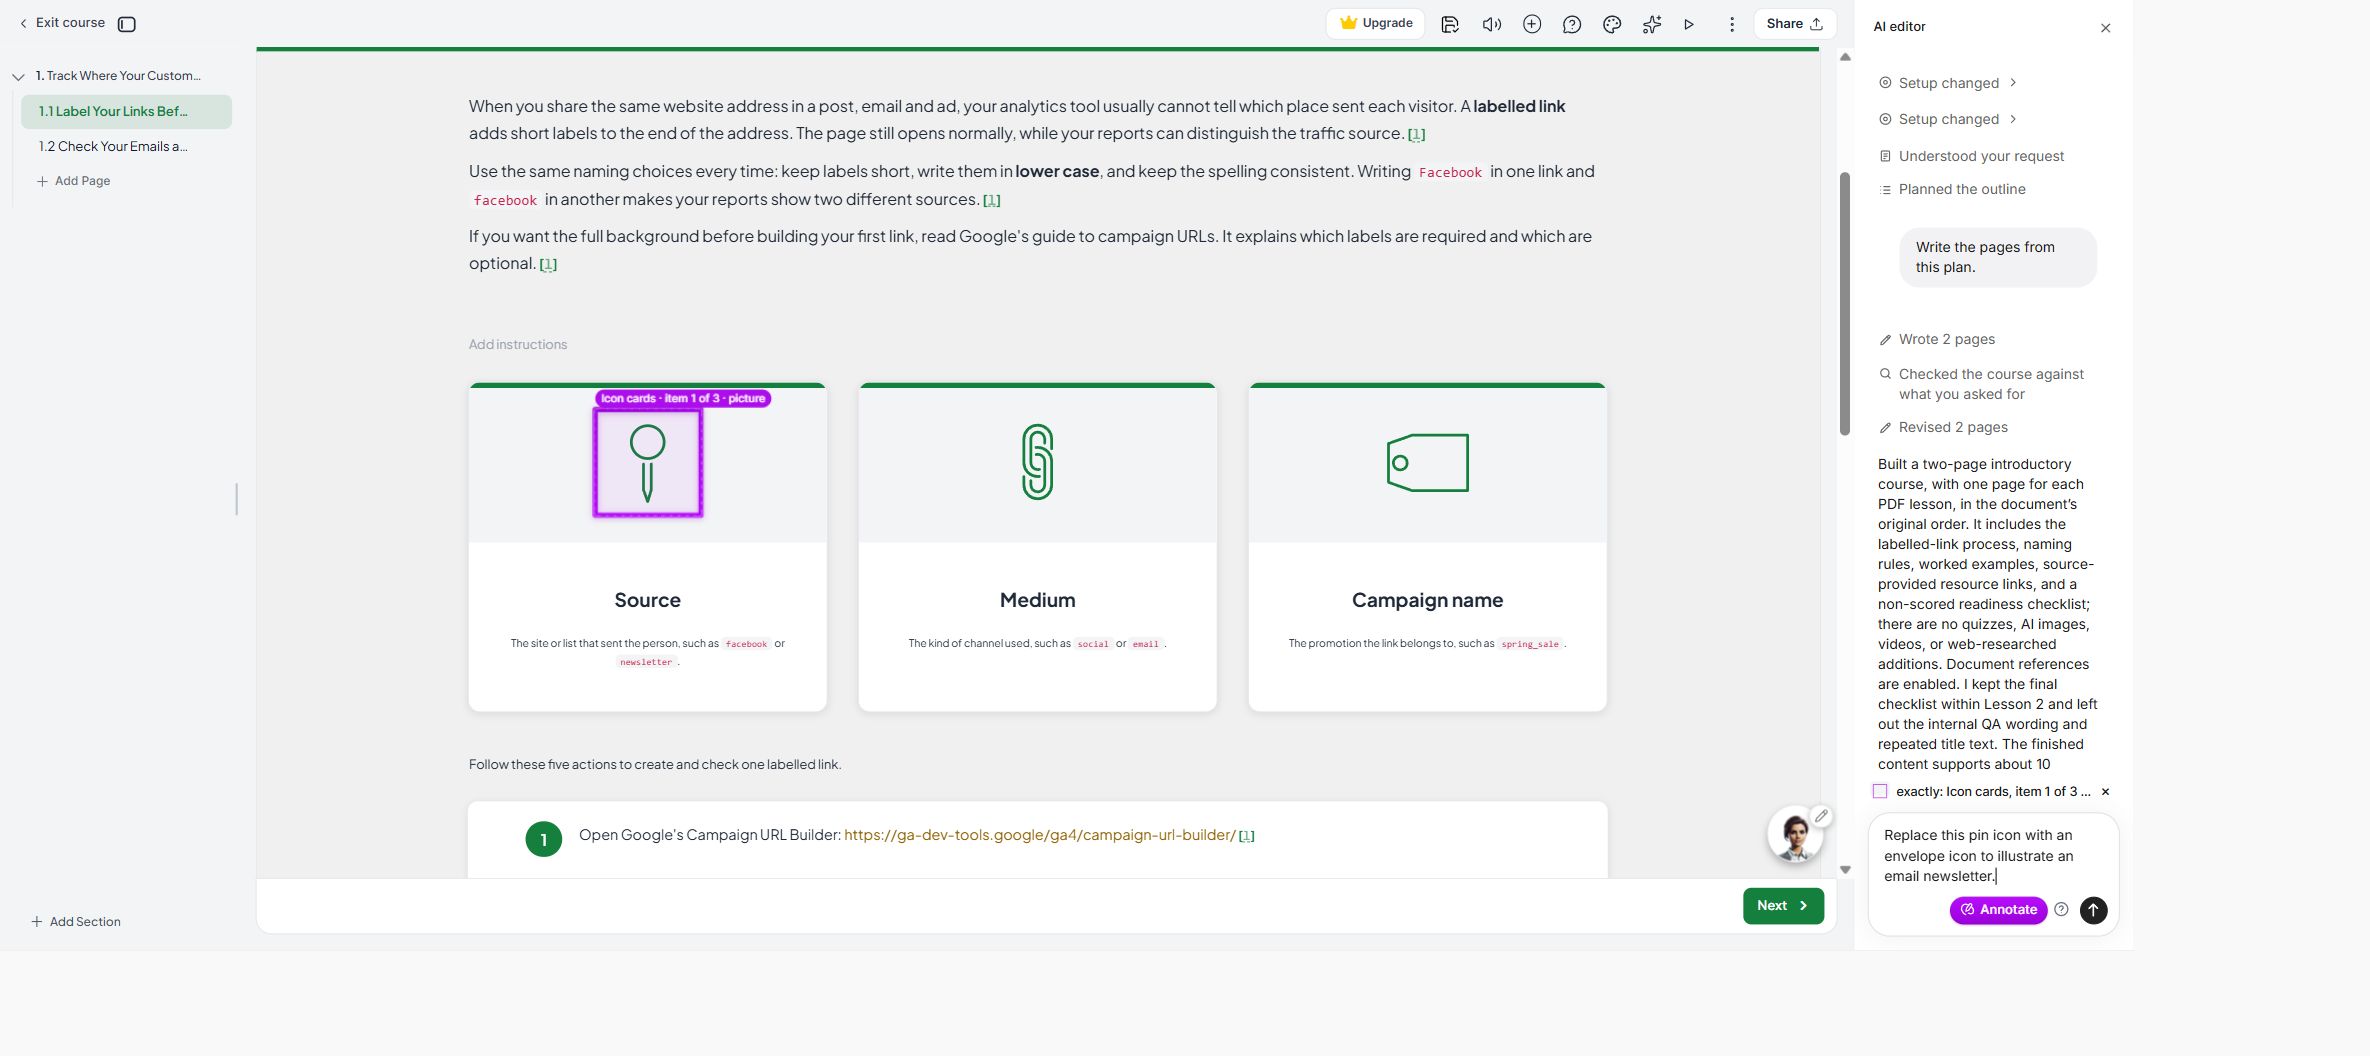
Task: Preview course with the play icon
Action: 1689,24
